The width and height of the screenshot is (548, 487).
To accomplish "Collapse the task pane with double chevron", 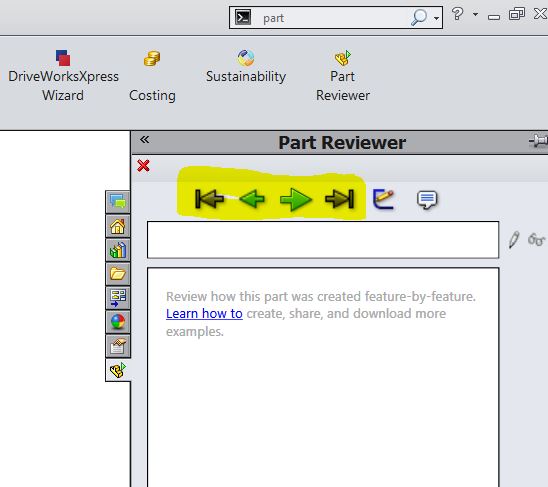I will click(x=144, y=139).
